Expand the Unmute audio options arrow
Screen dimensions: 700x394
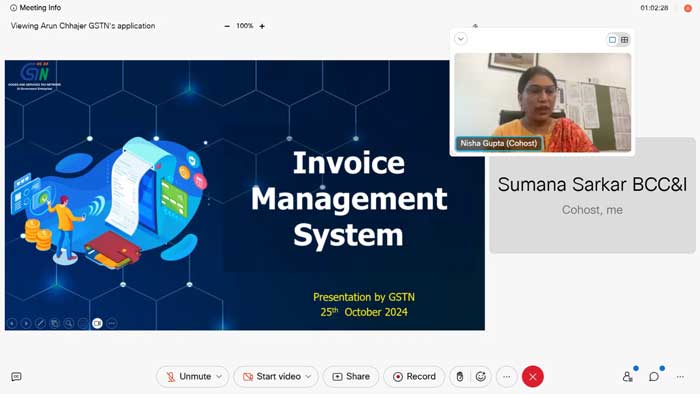[219, 377]
